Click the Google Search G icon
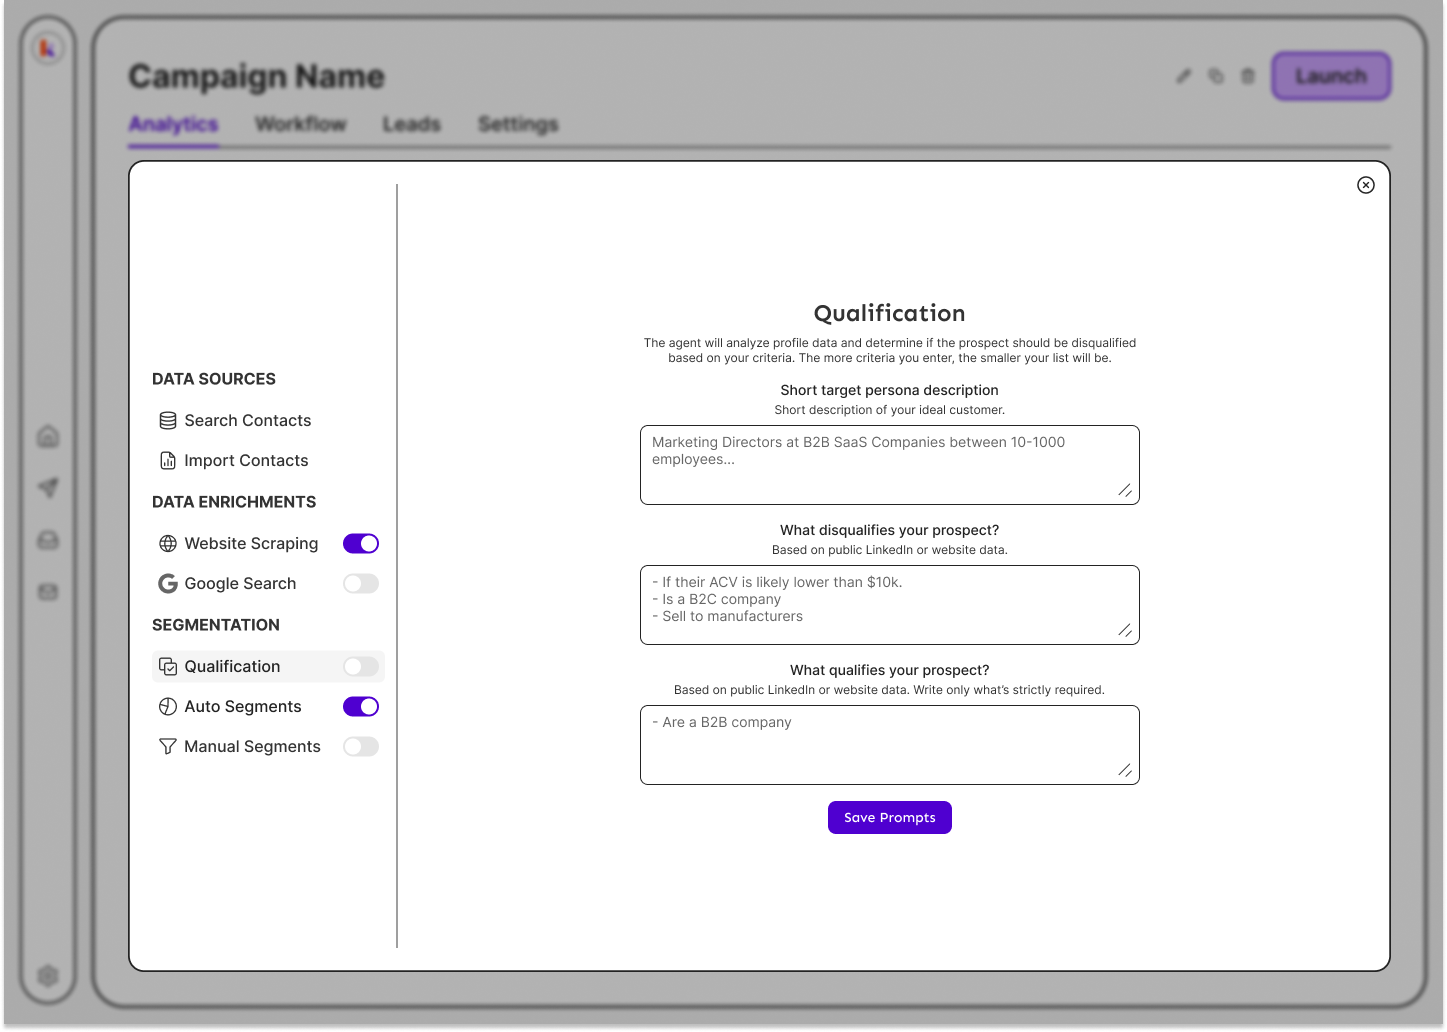Viewport: 1447px width, 1032px height. point(168,584)
